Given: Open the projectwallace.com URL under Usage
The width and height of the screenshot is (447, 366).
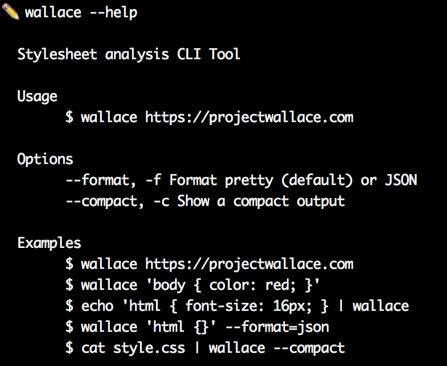Looking at the screenshot, I should 249,118.
